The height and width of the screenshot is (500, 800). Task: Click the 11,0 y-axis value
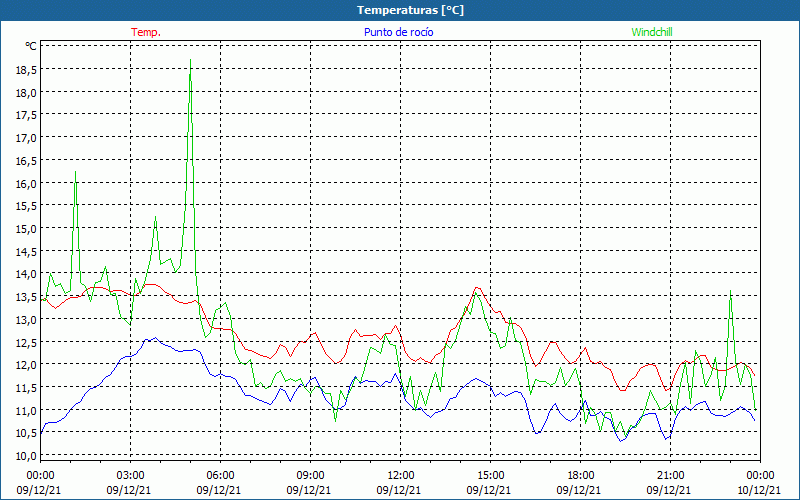pos(26,410)
